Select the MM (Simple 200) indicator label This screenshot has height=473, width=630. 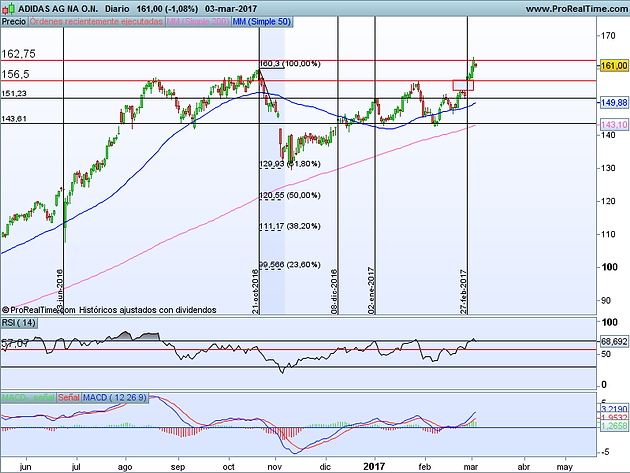point(198,22)
